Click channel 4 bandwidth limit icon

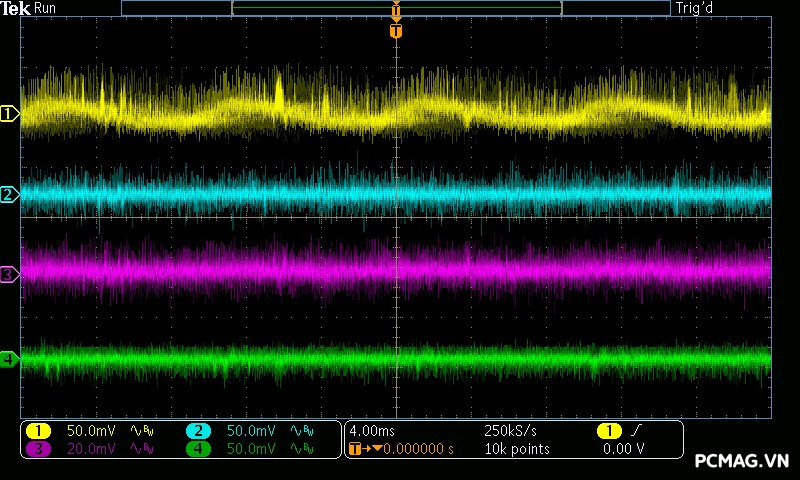tap(301, 450)
